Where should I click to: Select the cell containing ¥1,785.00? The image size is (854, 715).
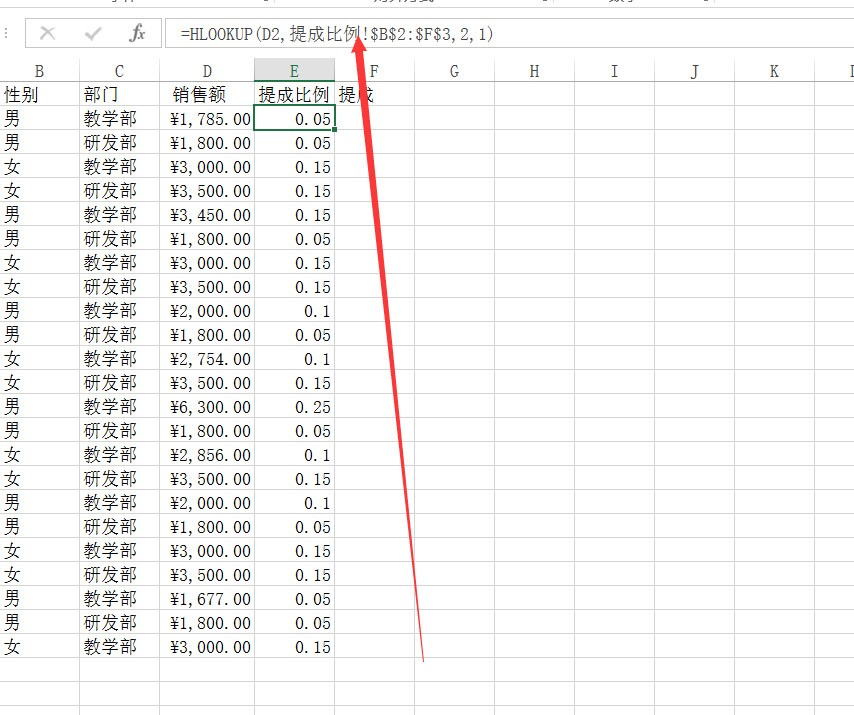(x=207, y=119)
